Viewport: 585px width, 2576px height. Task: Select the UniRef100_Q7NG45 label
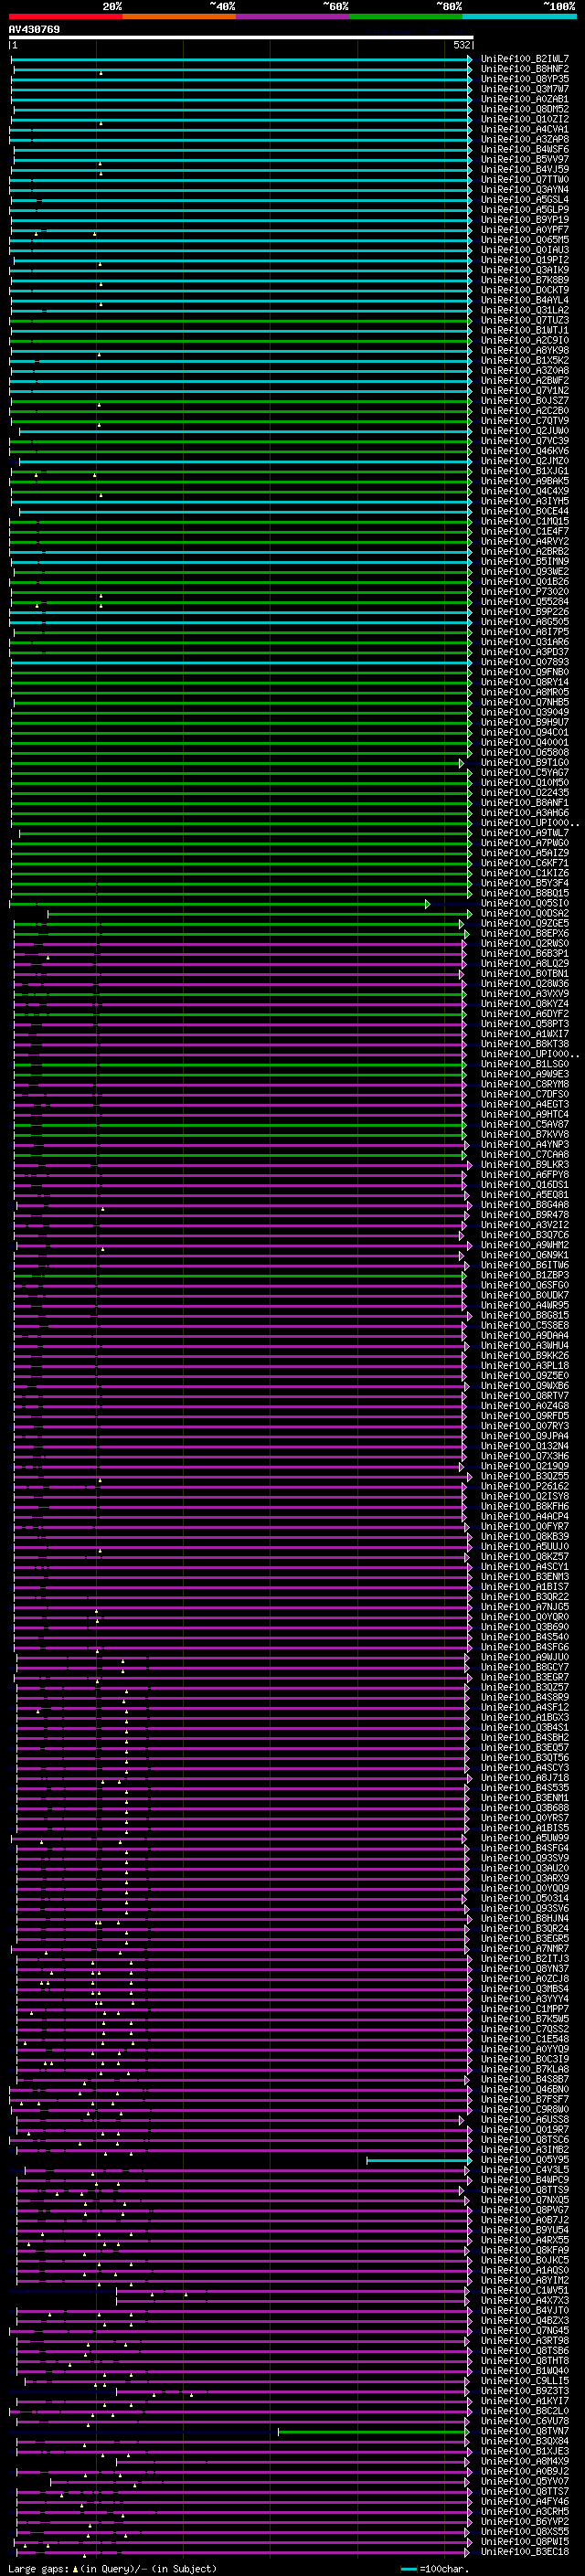point(525,2330)
